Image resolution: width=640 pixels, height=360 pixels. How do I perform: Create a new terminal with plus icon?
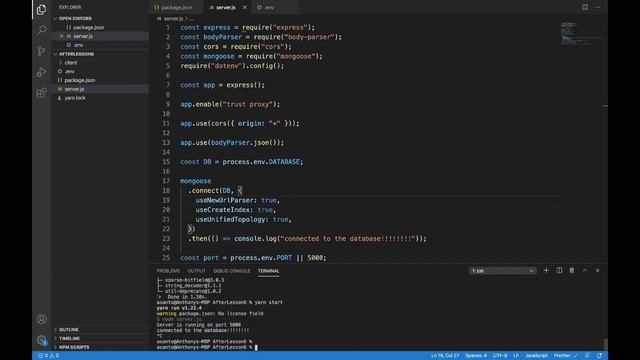click(546, 270)
